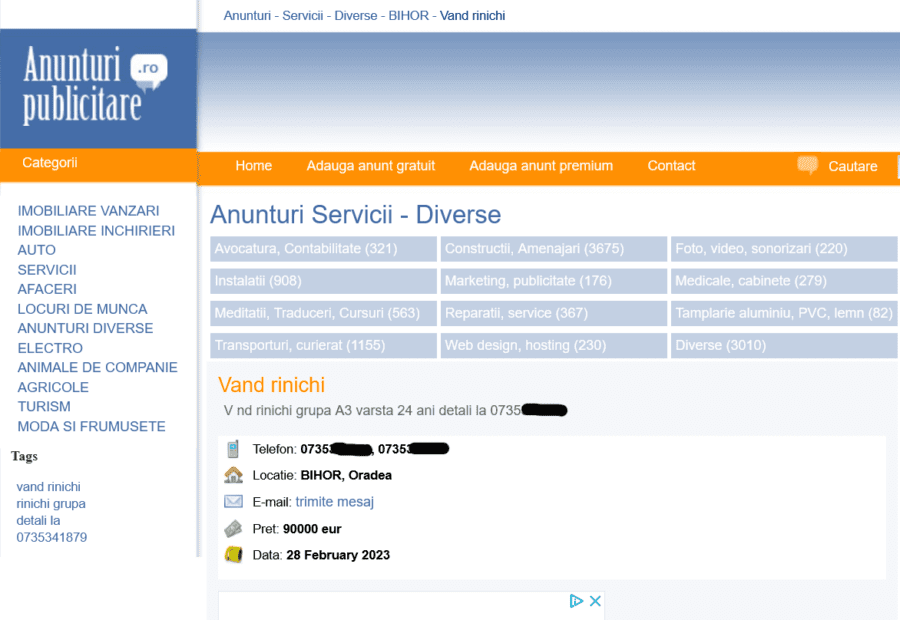This screenshot has height=620, width=900.
Task: Open the Home menu item
Action: pyautogui.click(x=253, y=166)
